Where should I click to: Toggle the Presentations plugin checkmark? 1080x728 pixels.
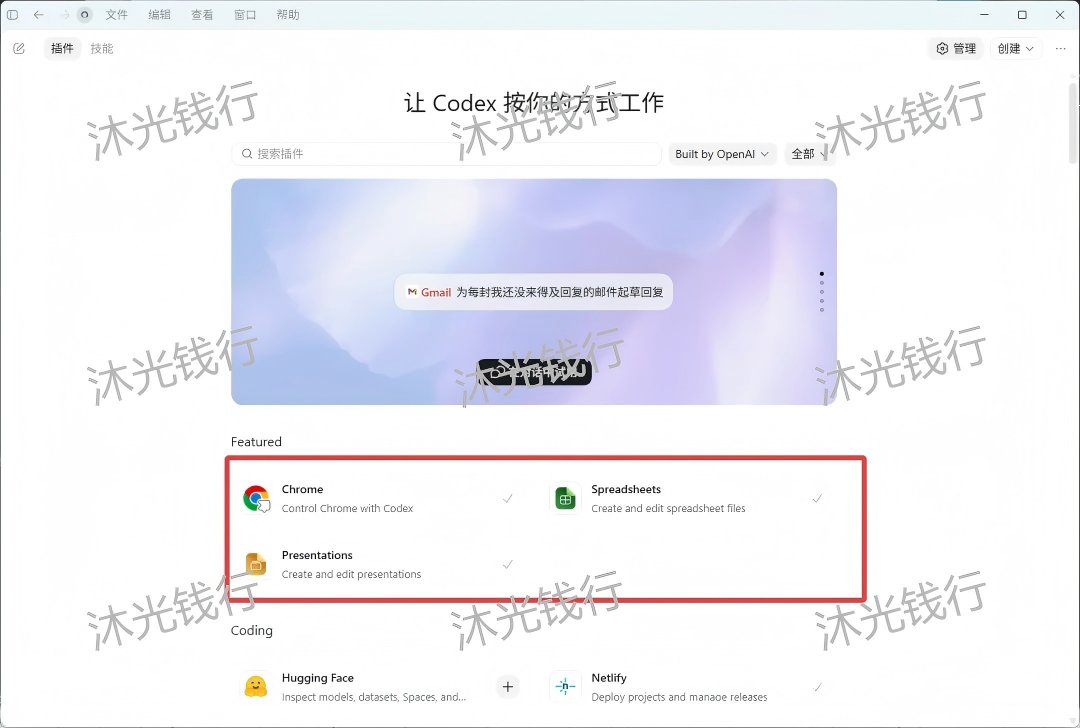pos(508,564)
